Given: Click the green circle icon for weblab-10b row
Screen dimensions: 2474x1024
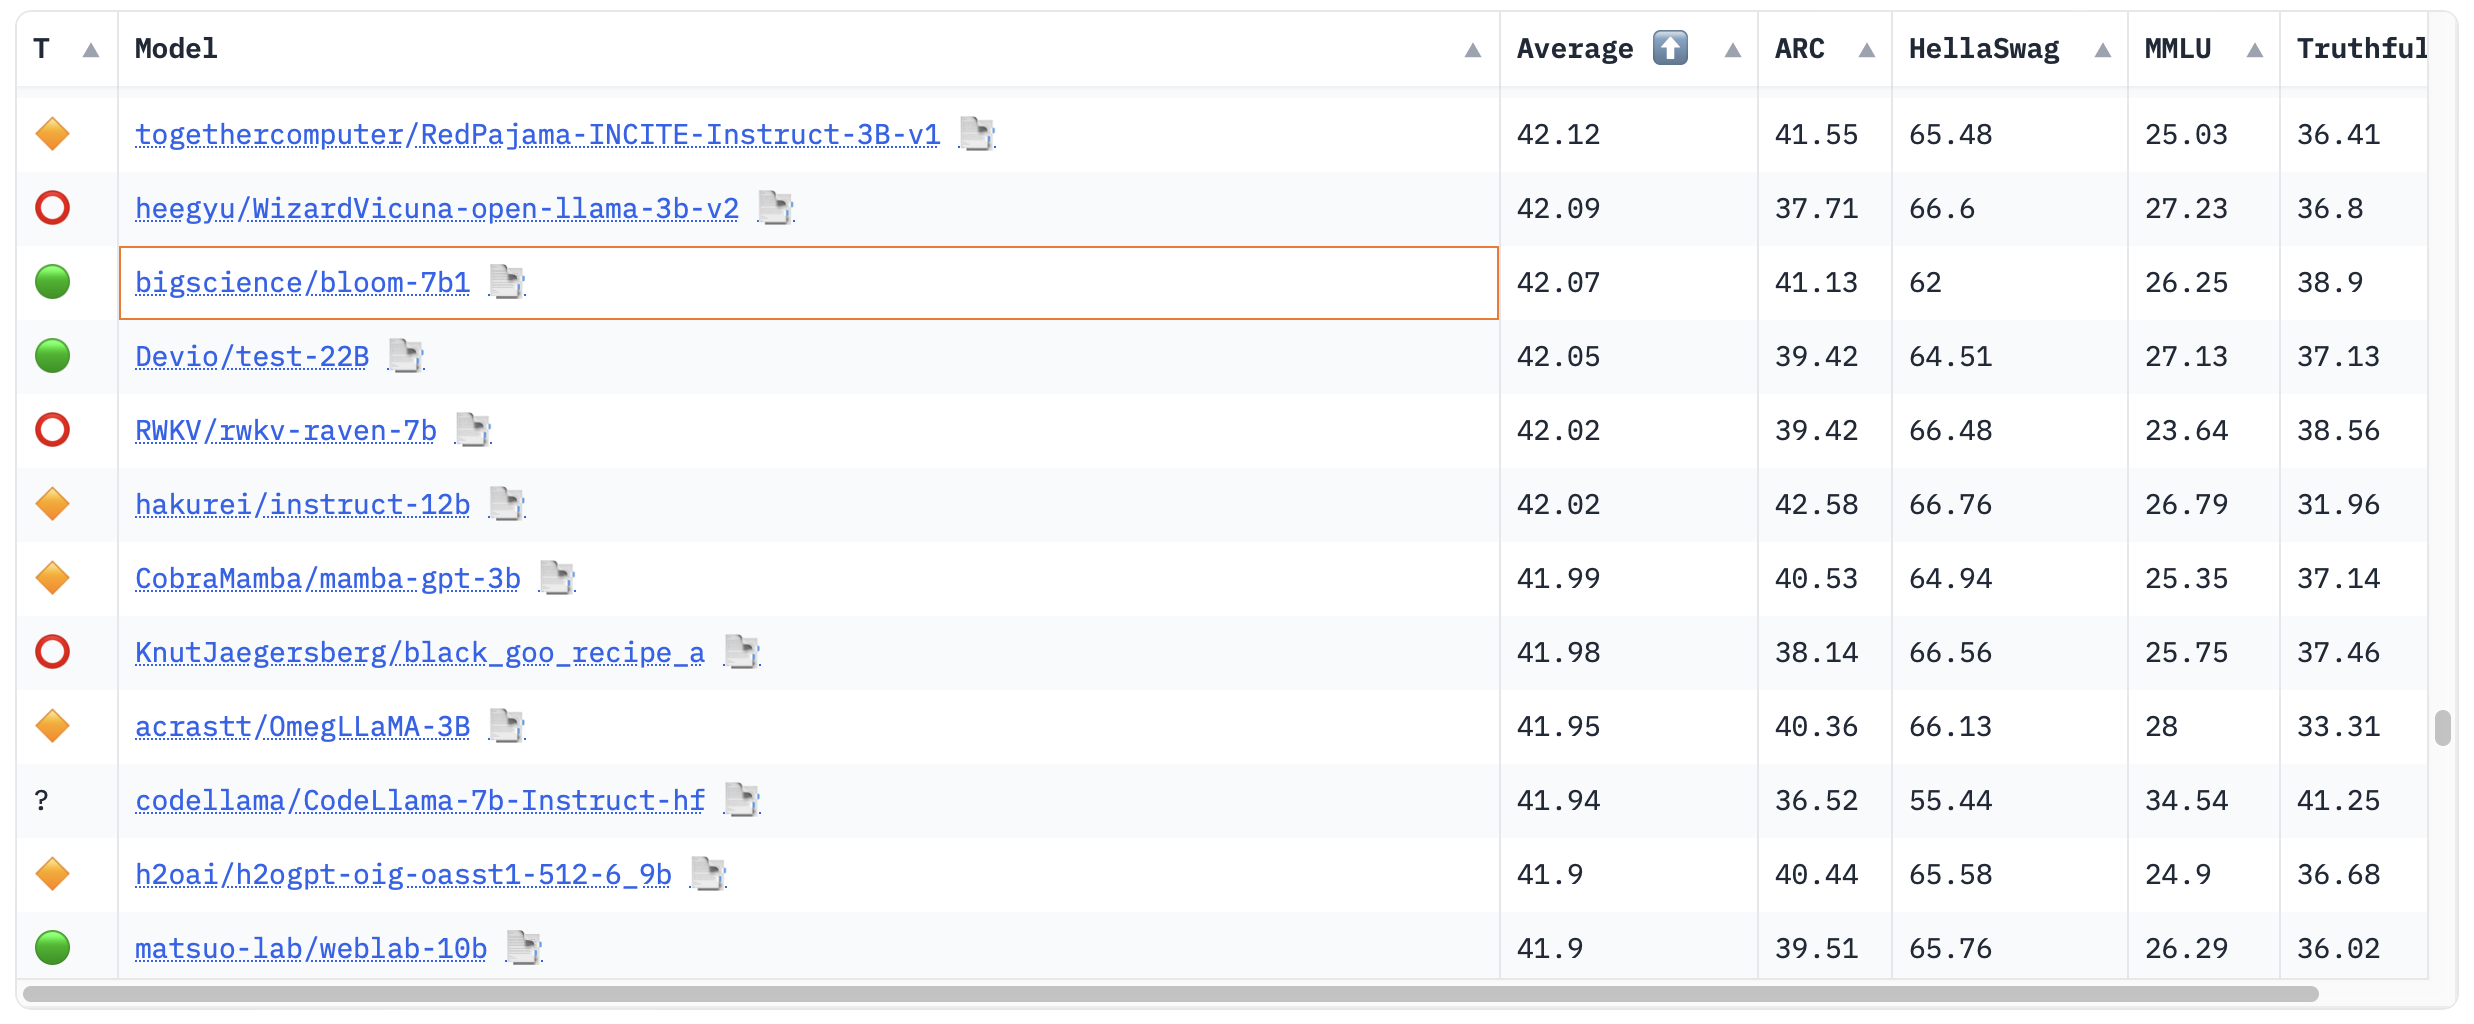Looking at the screenshot, I should tap(52, 948).
